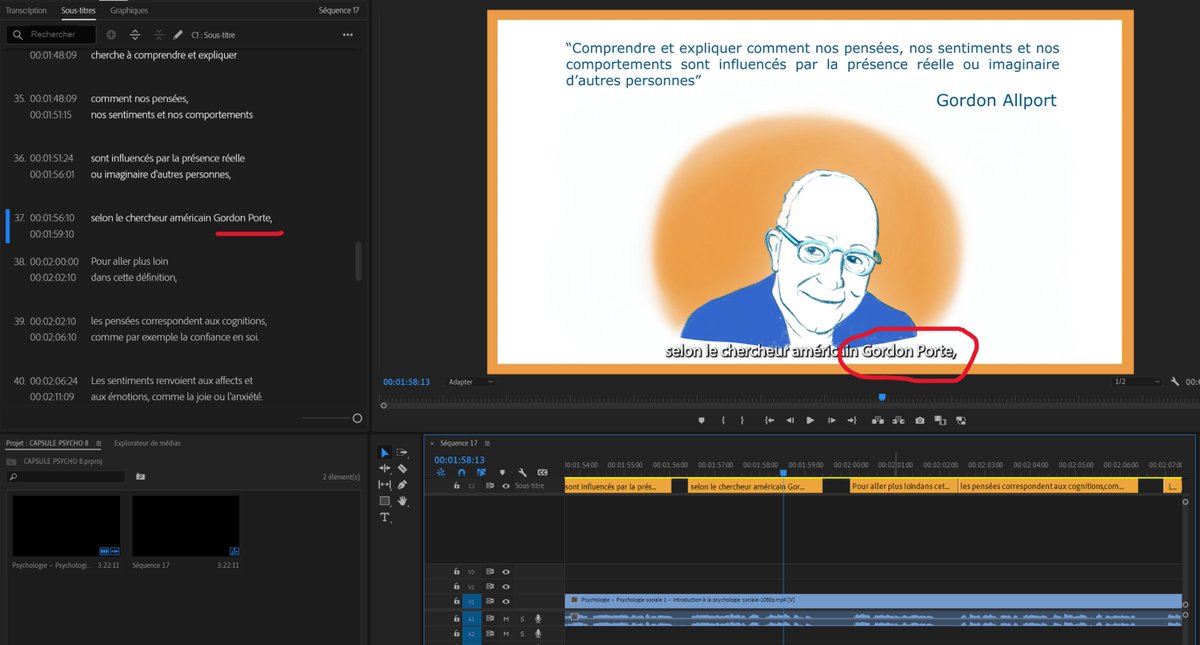The height and width of the screenshot is (645, 1200).
Task: Select the Pen tool in the tools panel
Action: (402, 485)
